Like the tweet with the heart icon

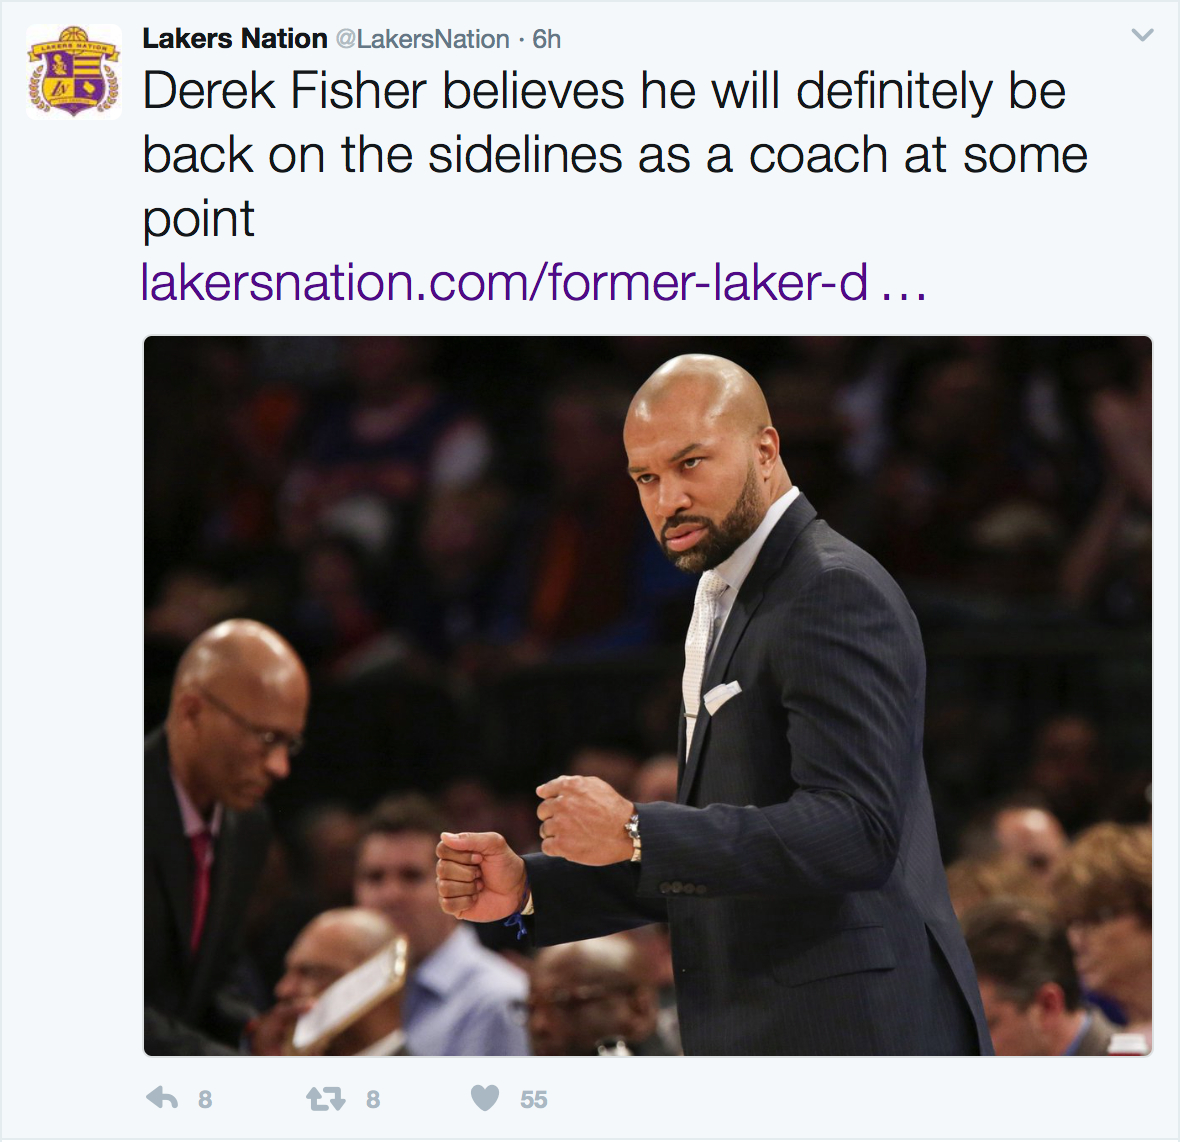485,1099
